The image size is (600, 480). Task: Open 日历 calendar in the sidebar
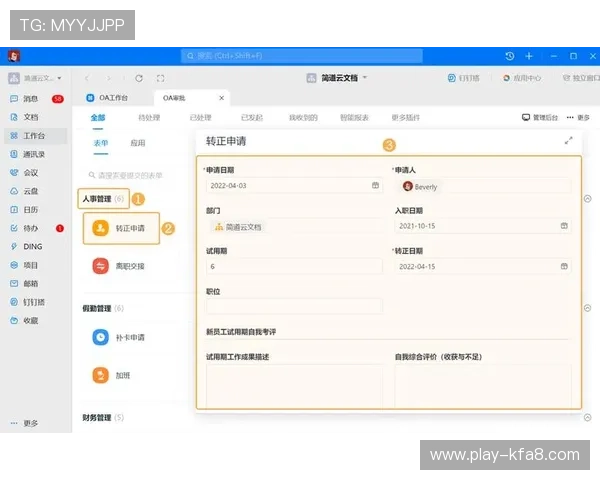[24, 209]
